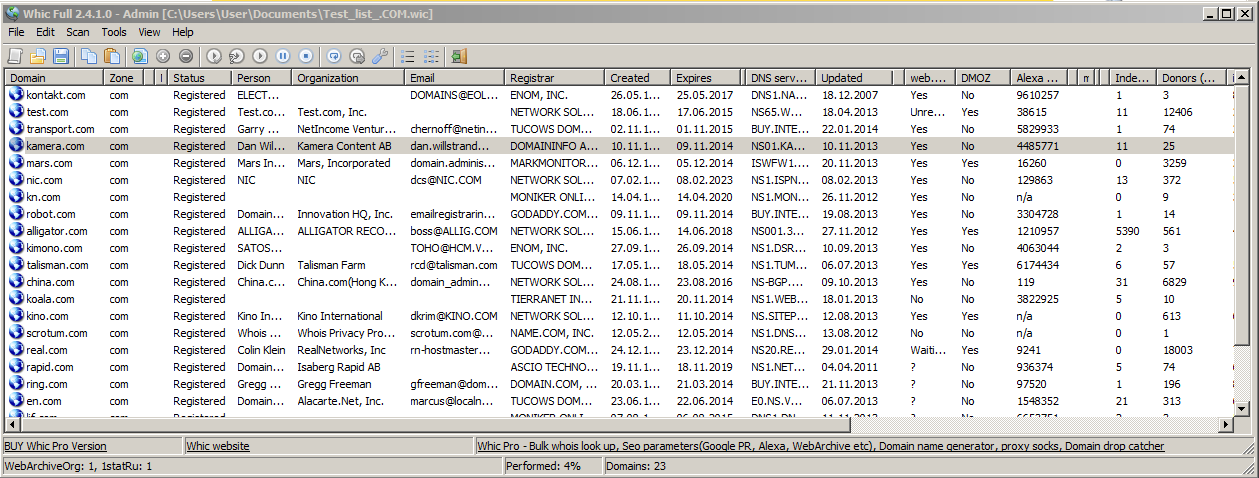This screenshot has width=1259, height=478.
Task: Open the File menu
Action: (x=16, y=32)
